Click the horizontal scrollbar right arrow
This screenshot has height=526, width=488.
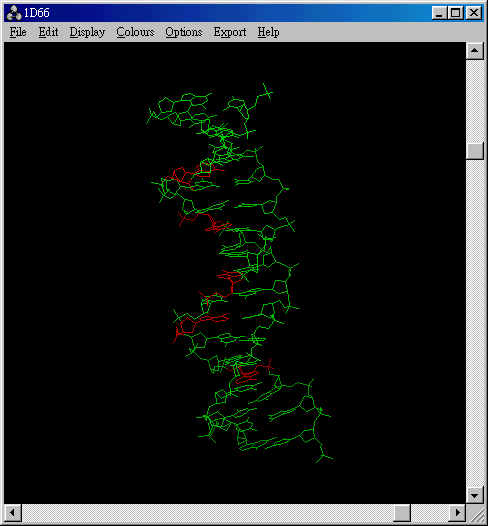(457, 513)
